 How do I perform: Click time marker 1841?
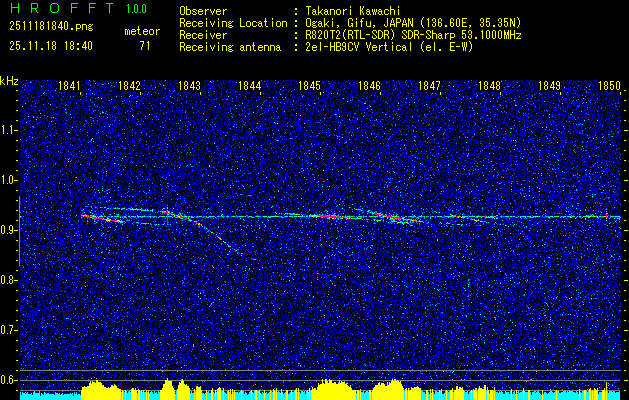pyautogui.click(x=69, y=85)
